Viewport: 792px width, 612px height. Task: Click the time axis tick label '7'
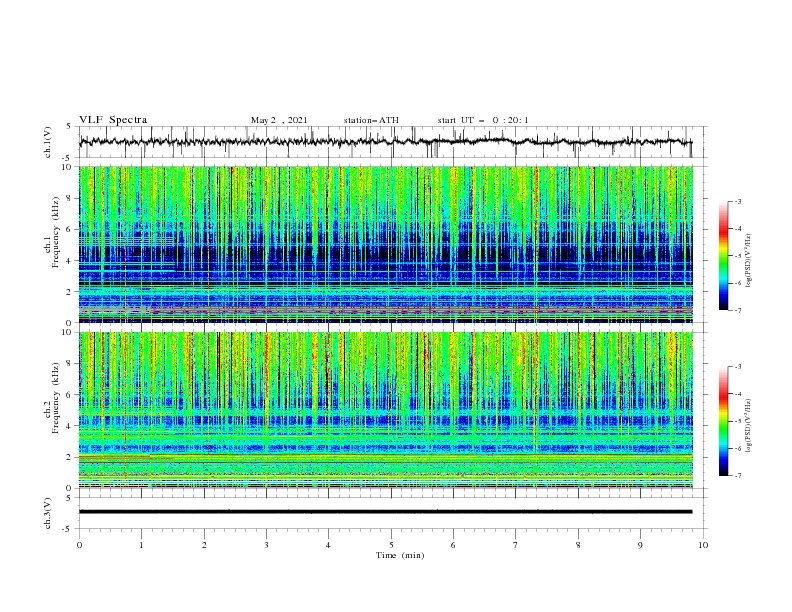click(516, 545)
